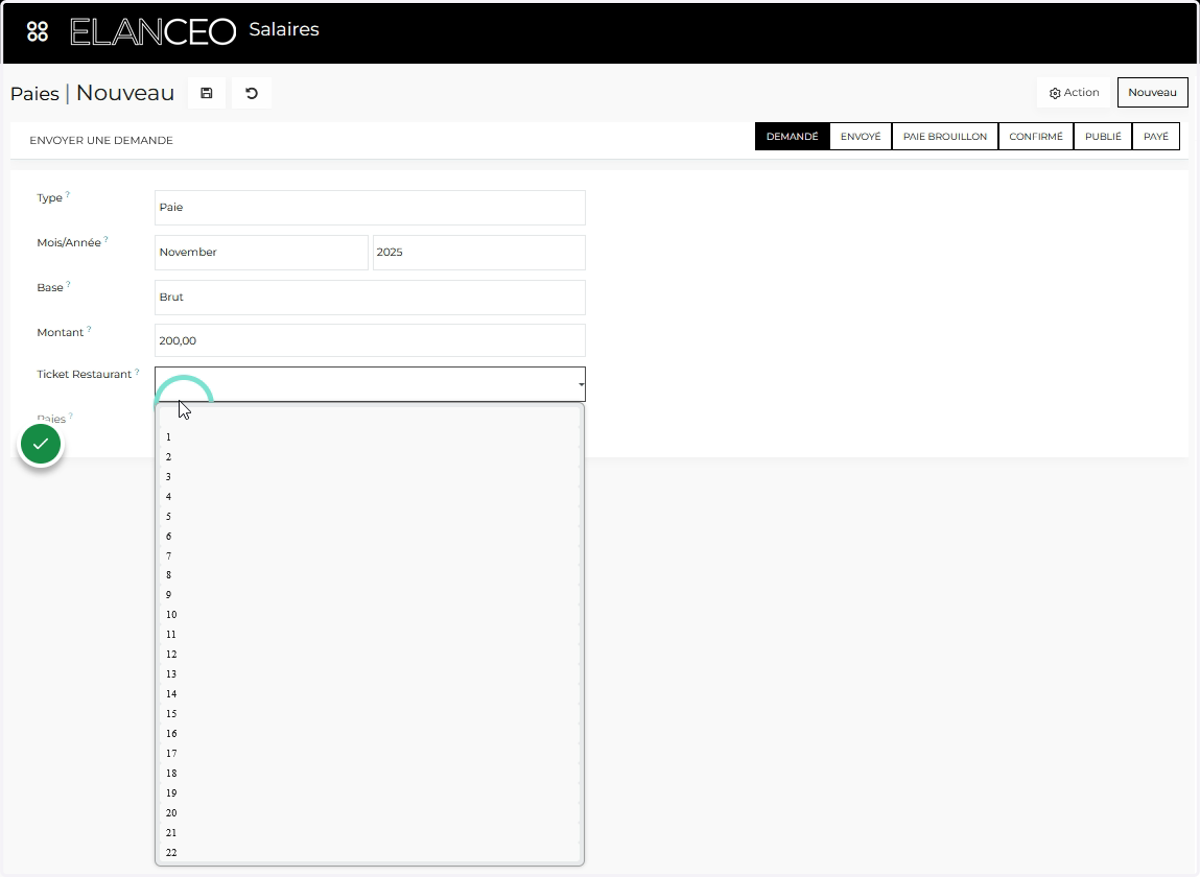Choose option 1 in the list

point(370,437)
